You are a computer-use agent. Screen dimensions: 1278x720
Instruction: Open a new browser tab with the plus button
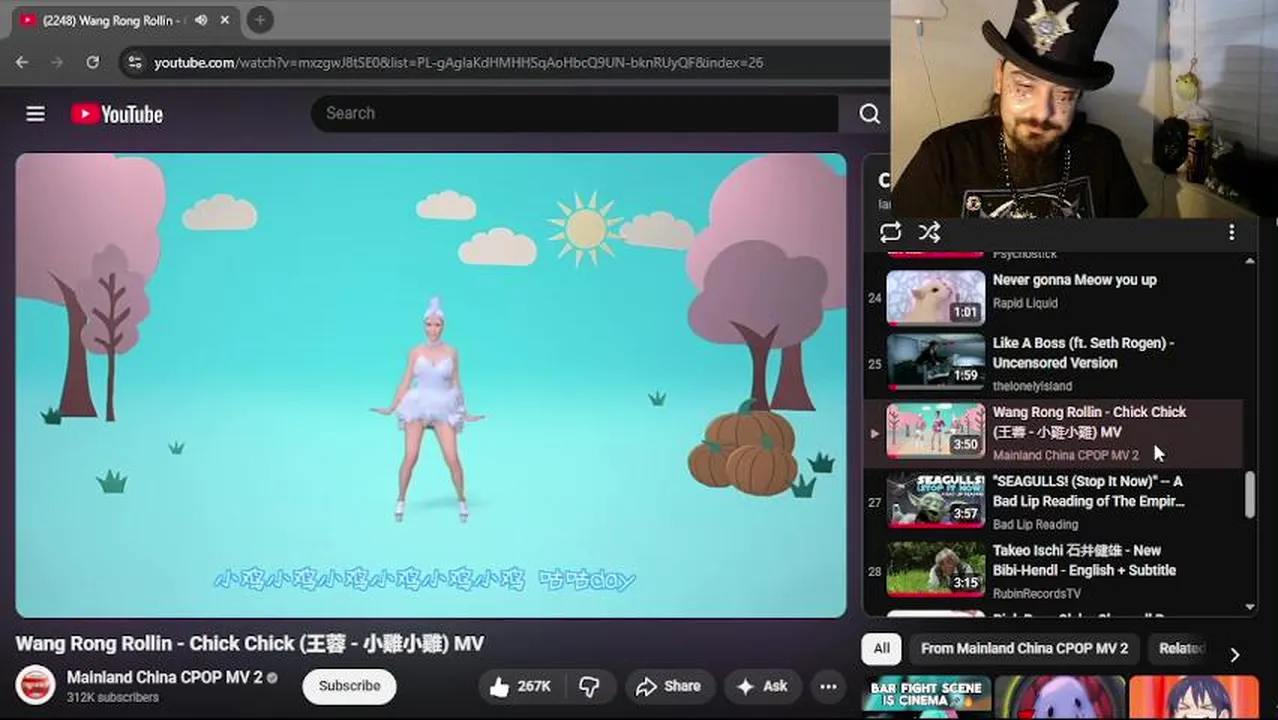coord(260,20)
